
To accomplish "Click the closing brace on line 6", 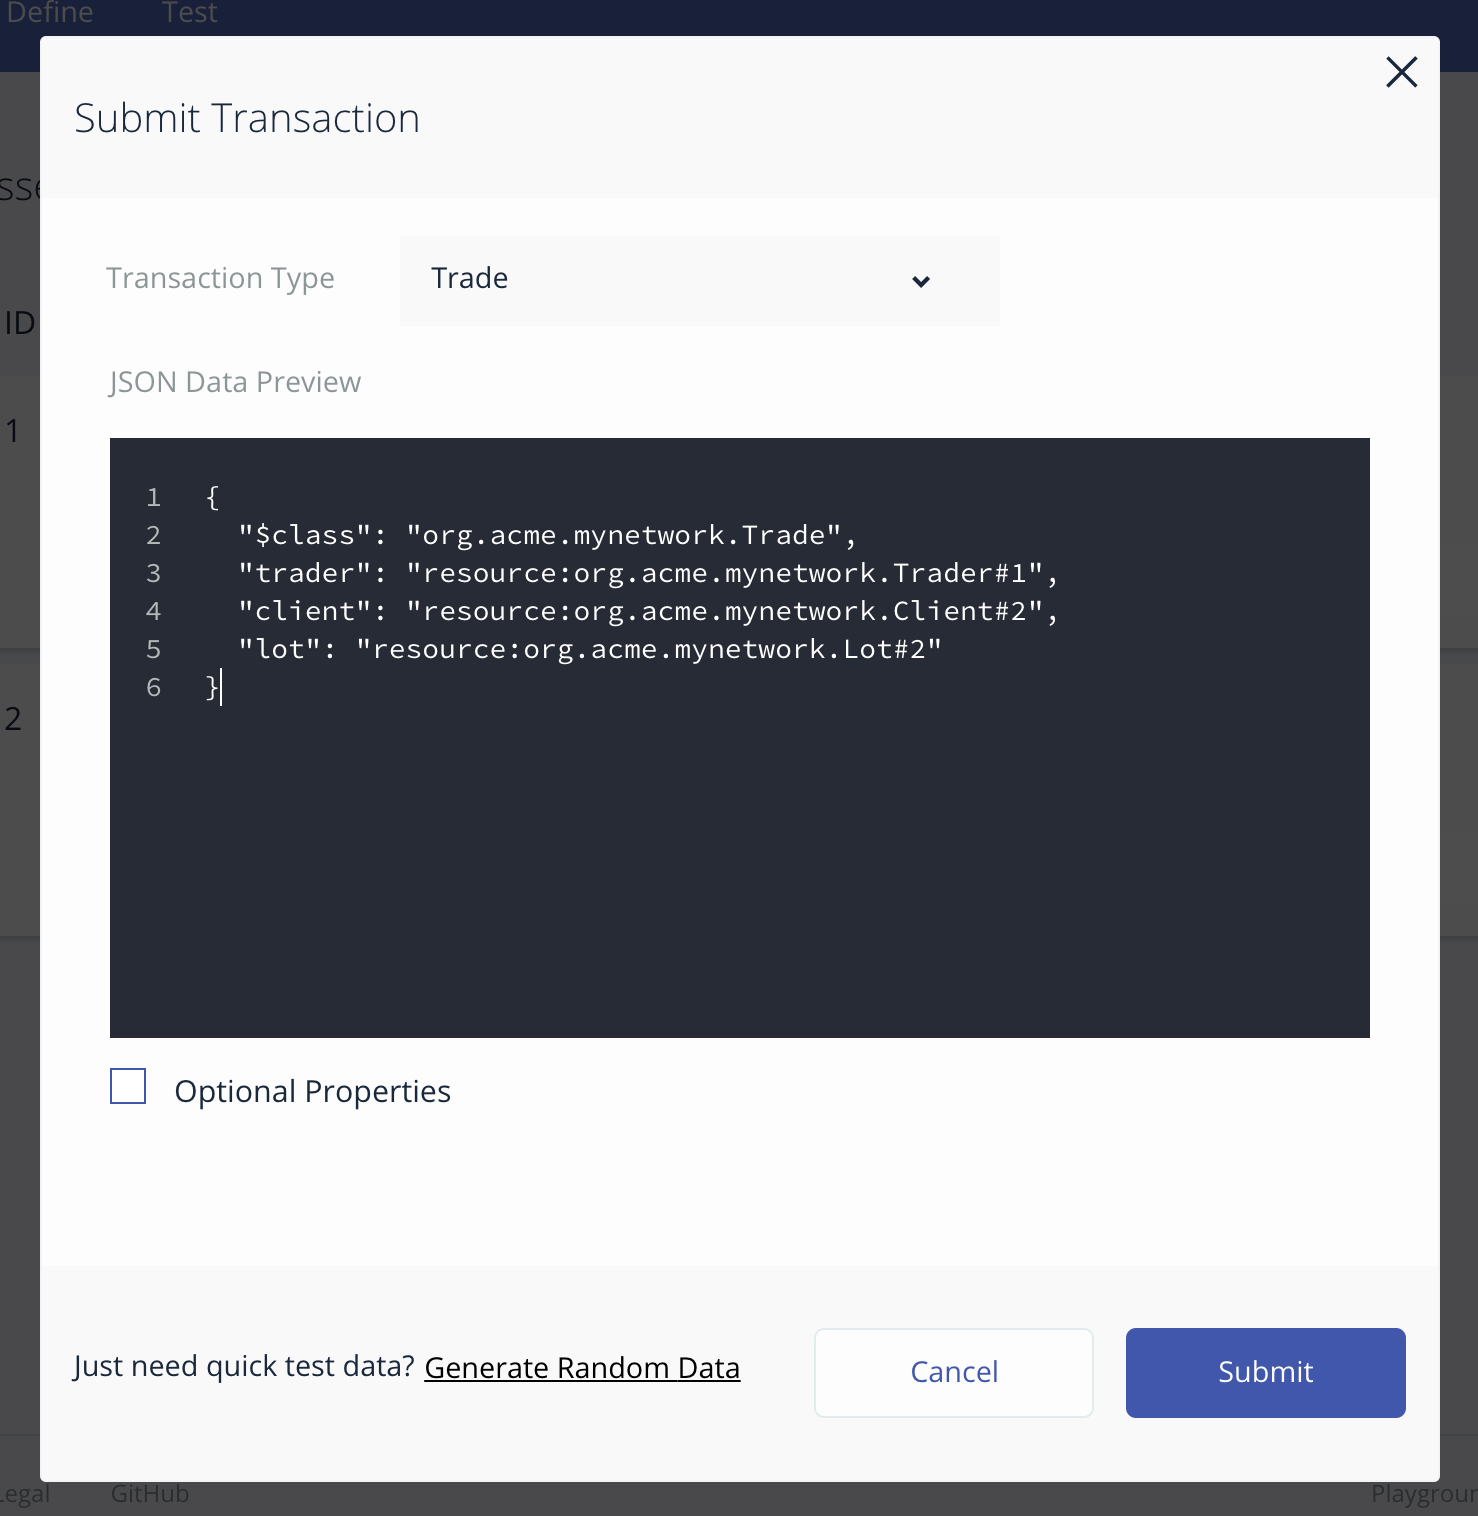I will coord(211,687).
